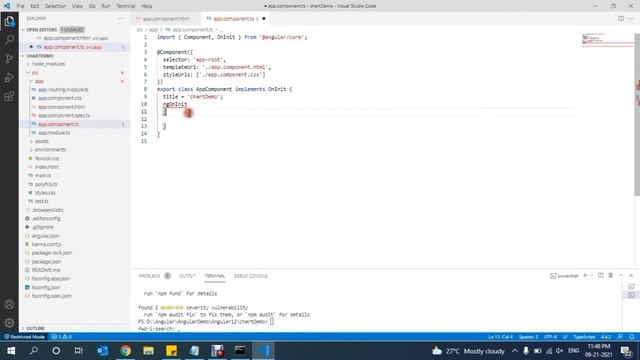Click the editor vertical scrollbar

[x=637, y=114]
